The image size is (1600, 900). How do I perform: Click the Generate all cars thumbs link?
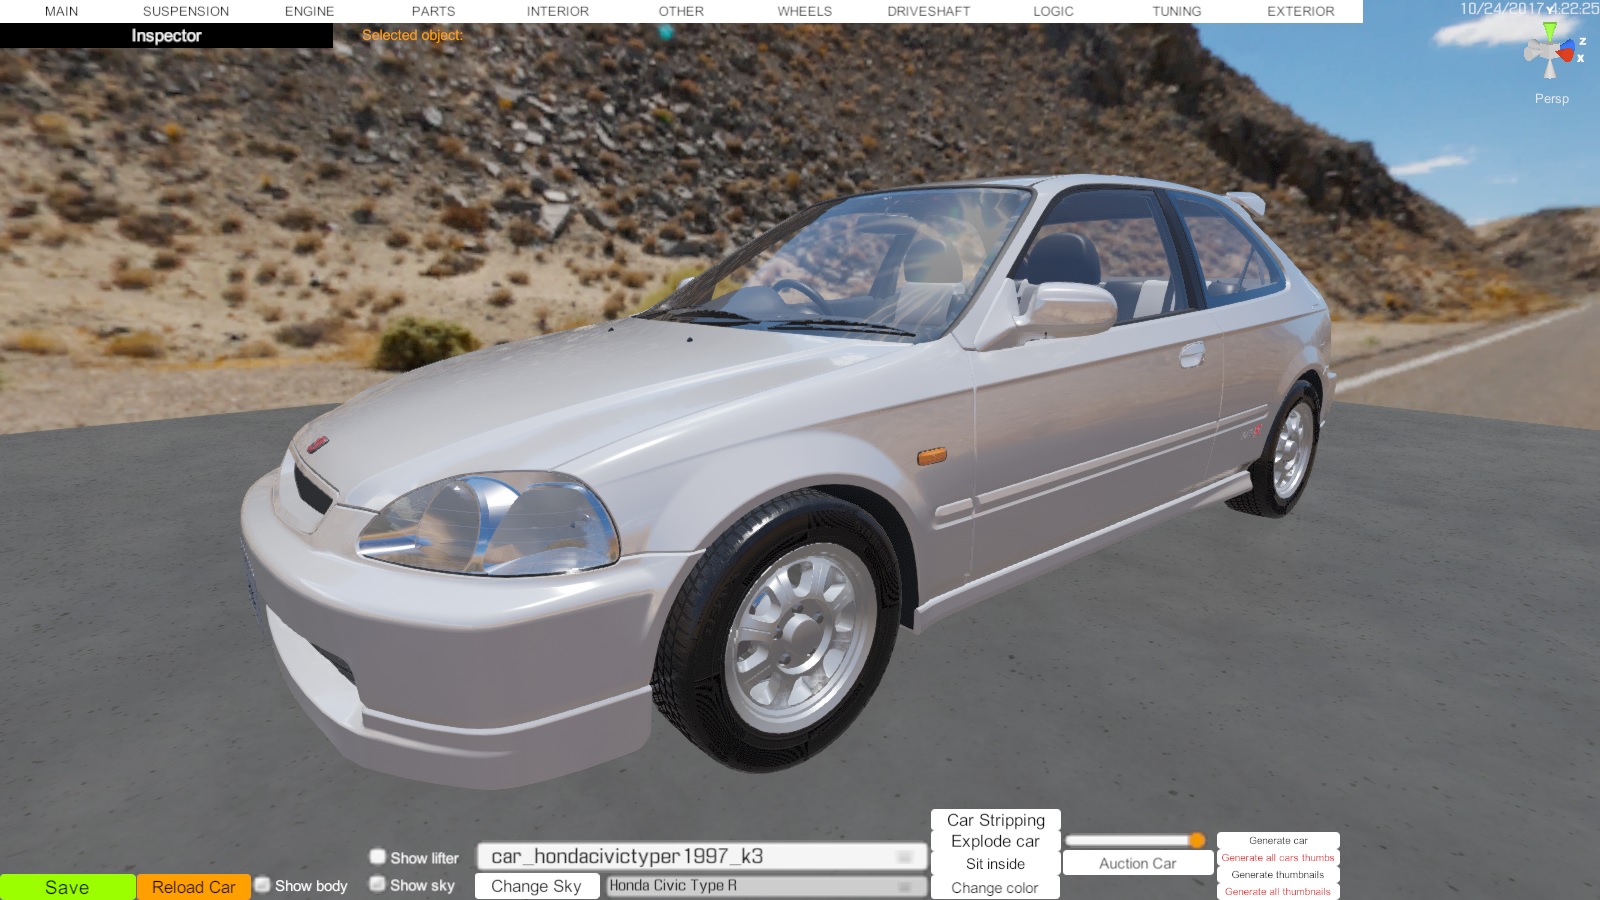pos(1277,858)
